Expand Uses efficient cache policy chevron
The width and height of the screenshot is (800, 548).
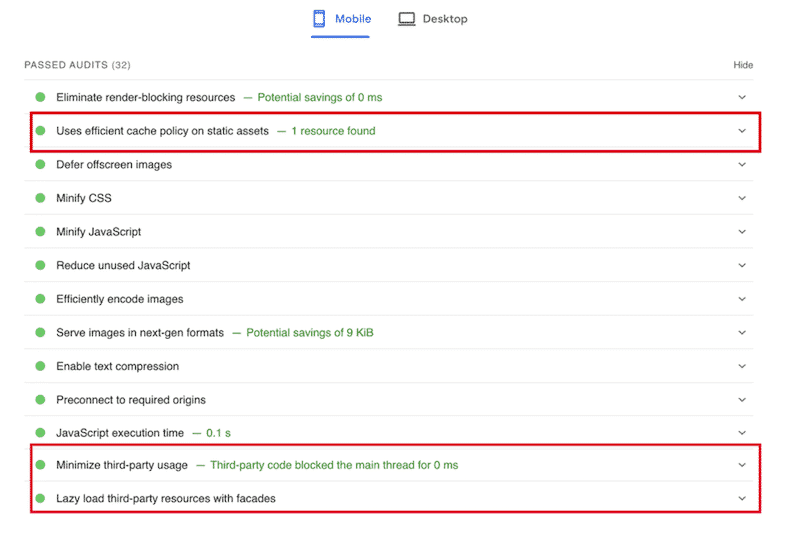coord(742,131)
